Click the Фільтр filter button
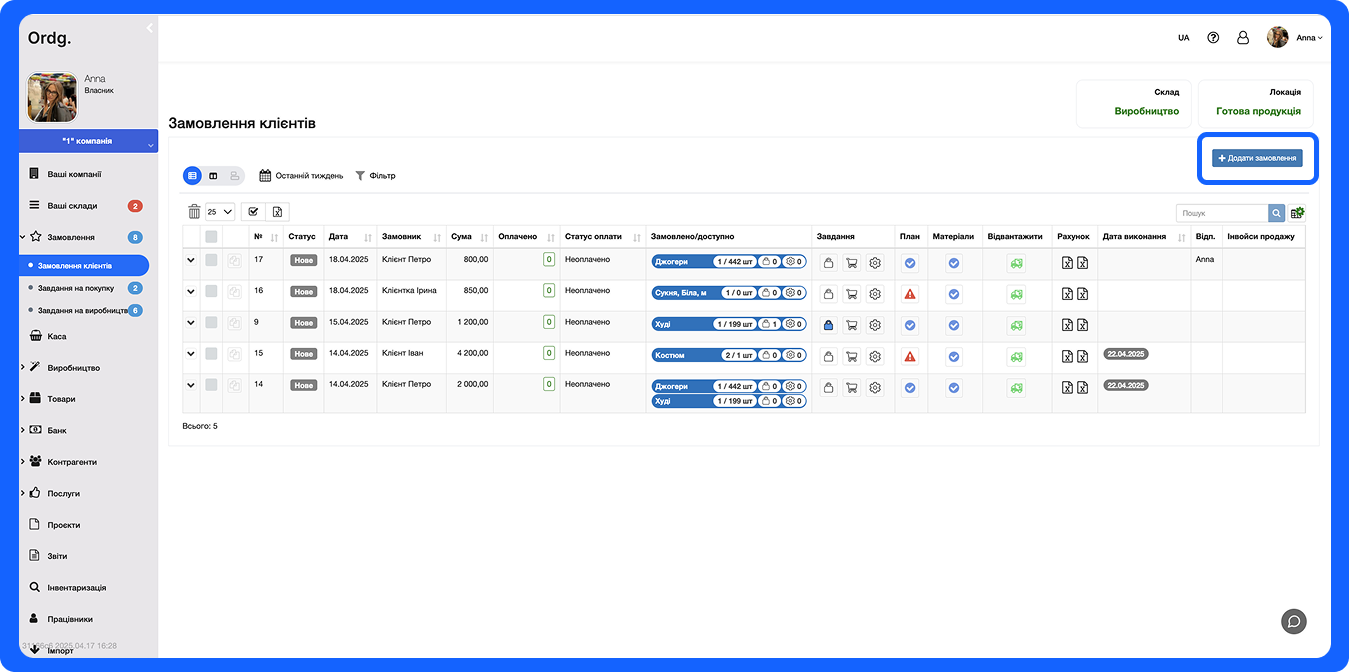Viewport: 1349px width, 672px height. tap(375, 175)
